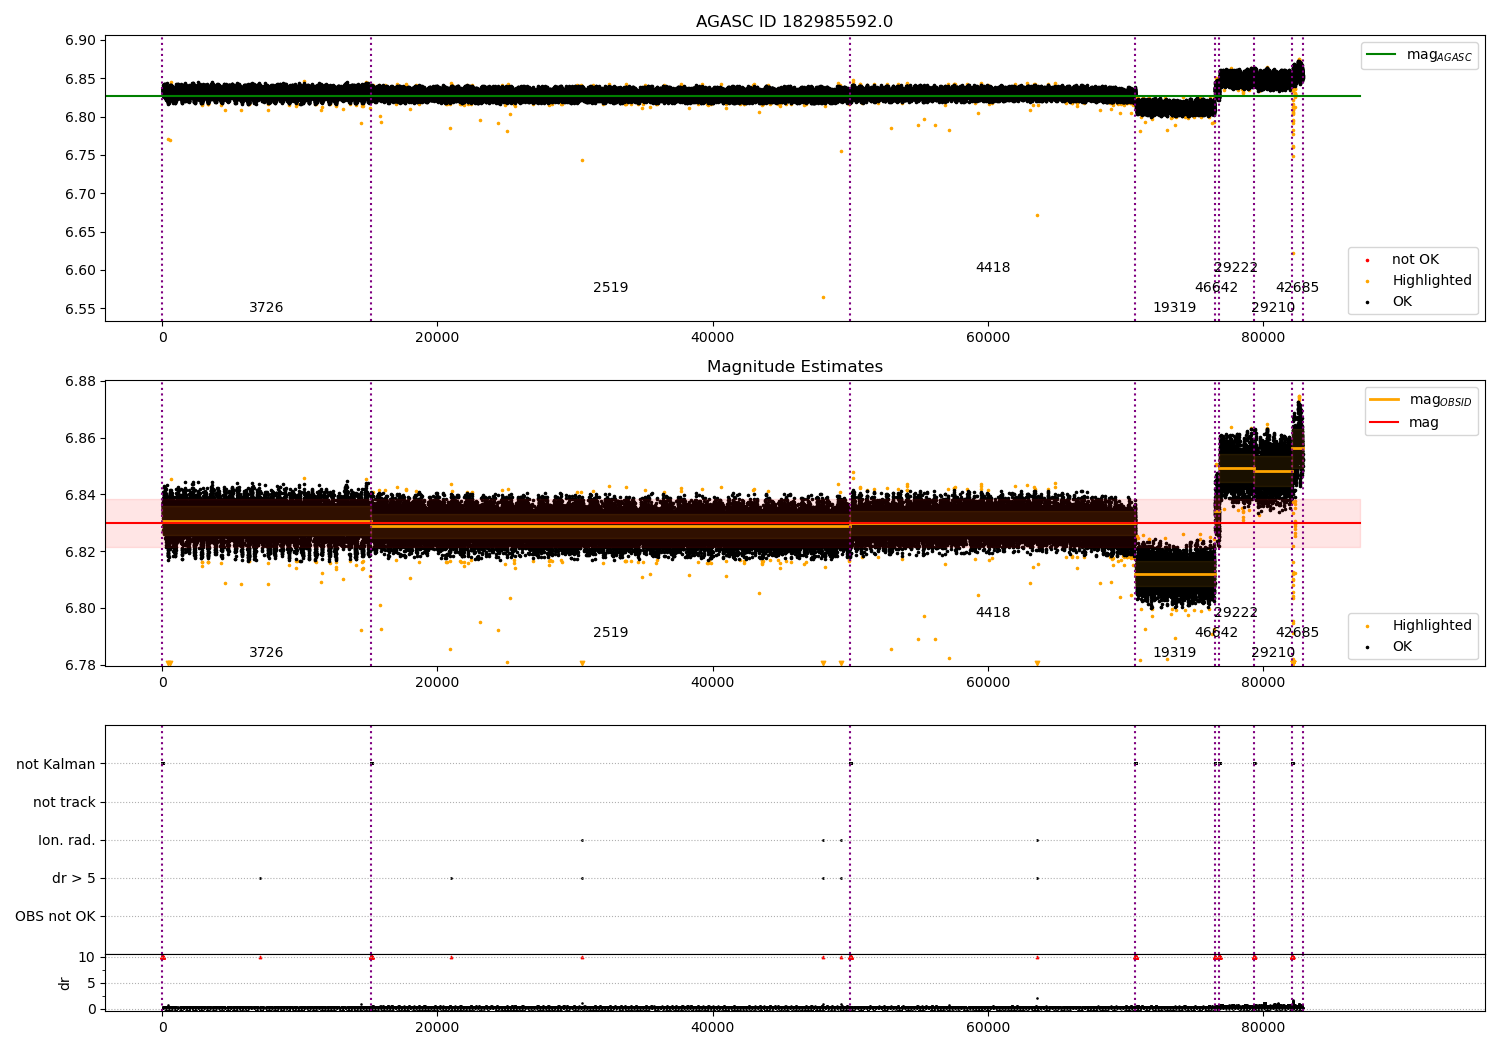
Task: Click the green mag AGASC legend line sample
Action: (1382, 55)
